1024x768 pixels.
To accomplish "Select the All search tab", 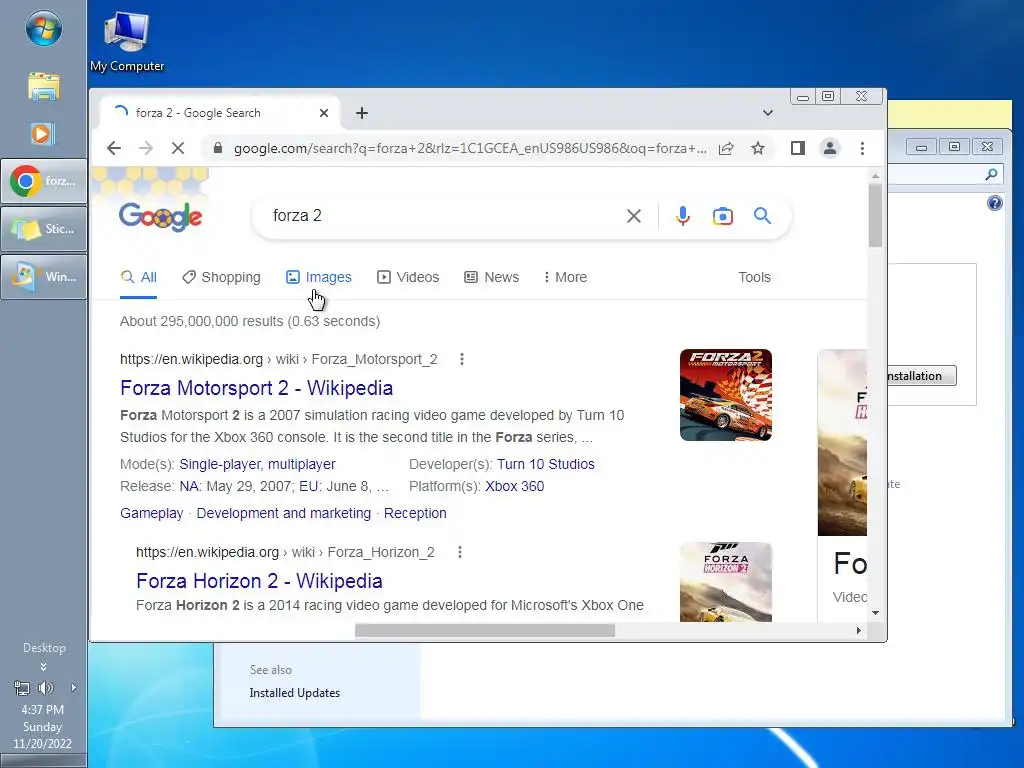I will click(x=138, y=278).
